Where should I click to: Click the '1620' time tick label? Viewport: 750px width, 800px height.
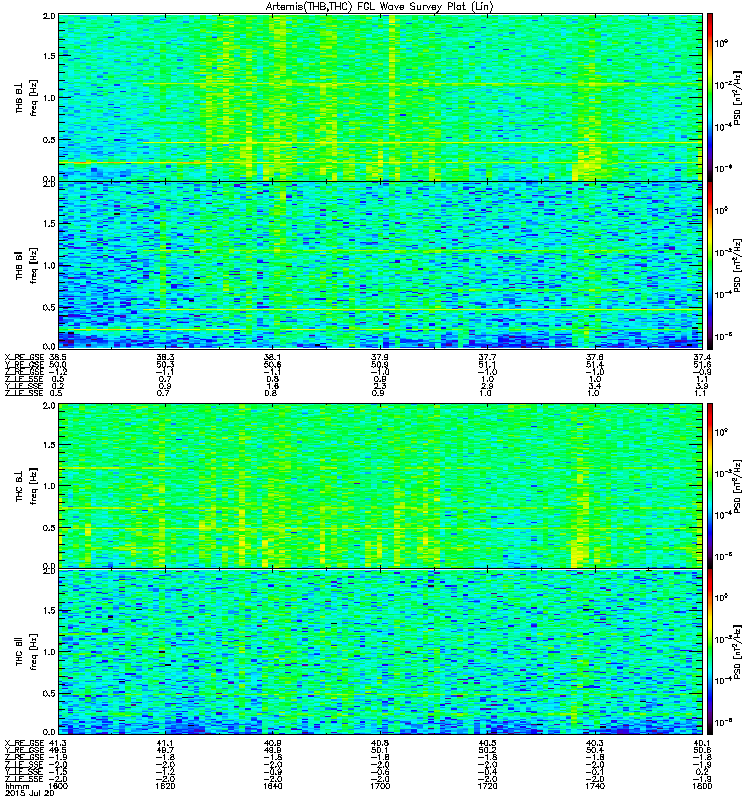[165, 786]
